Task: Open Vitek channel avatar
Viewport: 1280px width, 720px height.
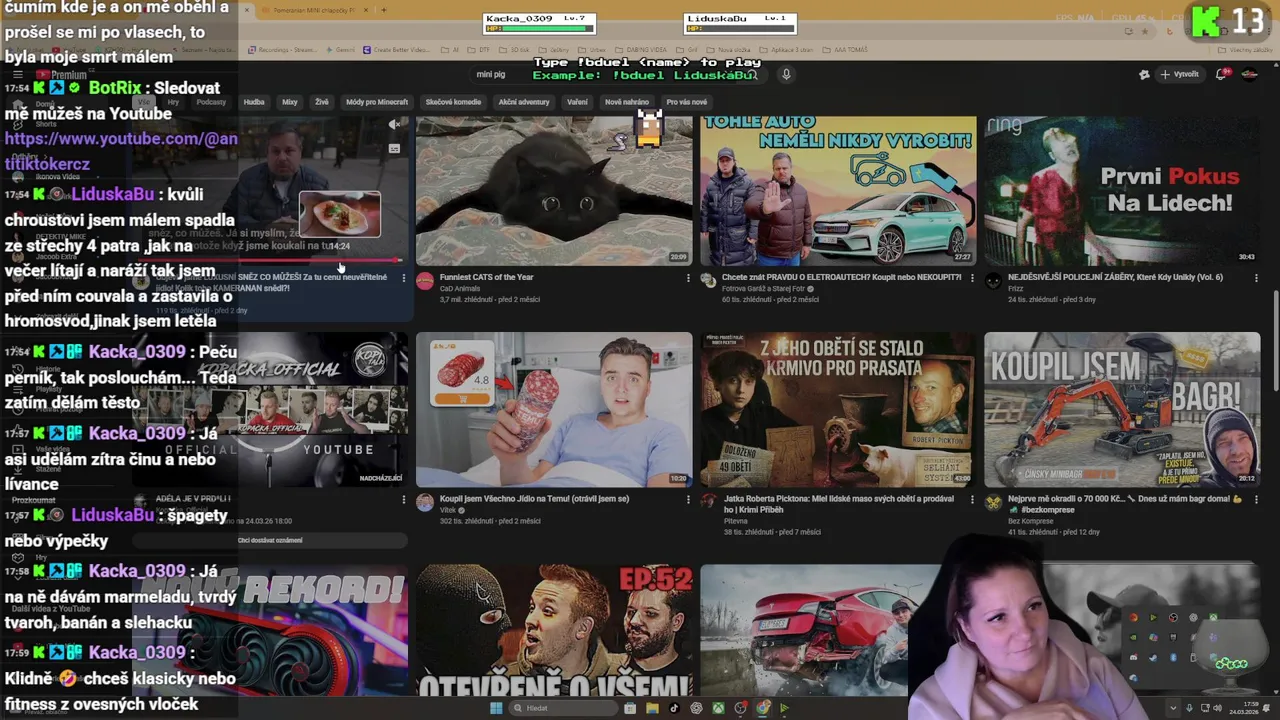Action: 425,502
